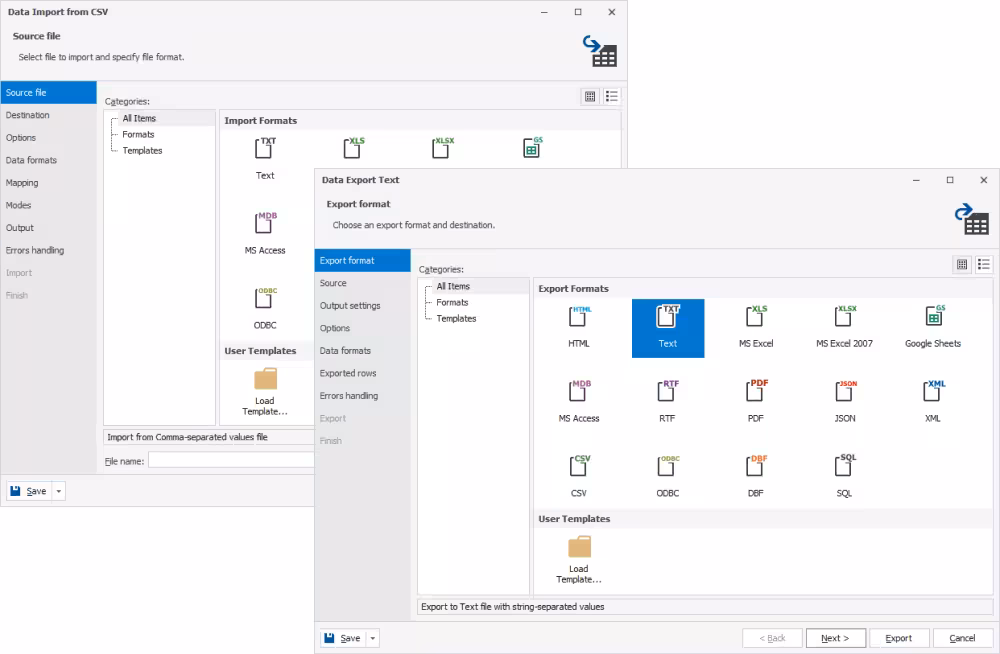Select the Text export format in Data Export
This screenshot has width=1000, height=654.
[668, 328]
